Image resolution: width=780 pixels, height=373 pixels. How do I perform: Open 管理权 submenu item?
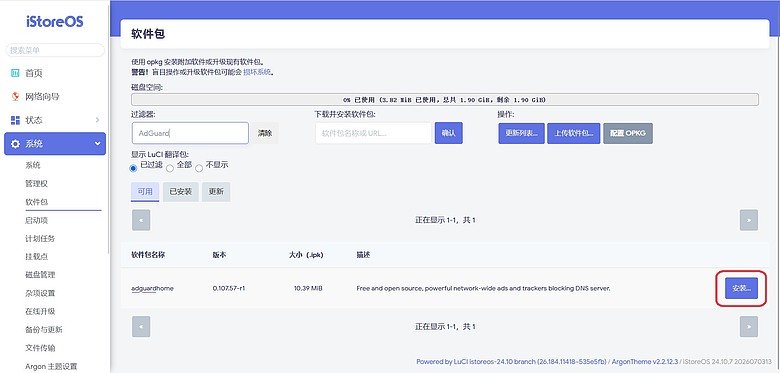pos(36,184)
